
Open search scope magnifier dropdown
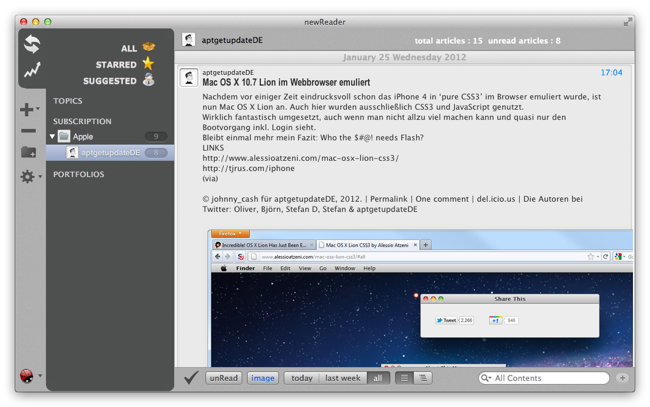tap(486, 378)
